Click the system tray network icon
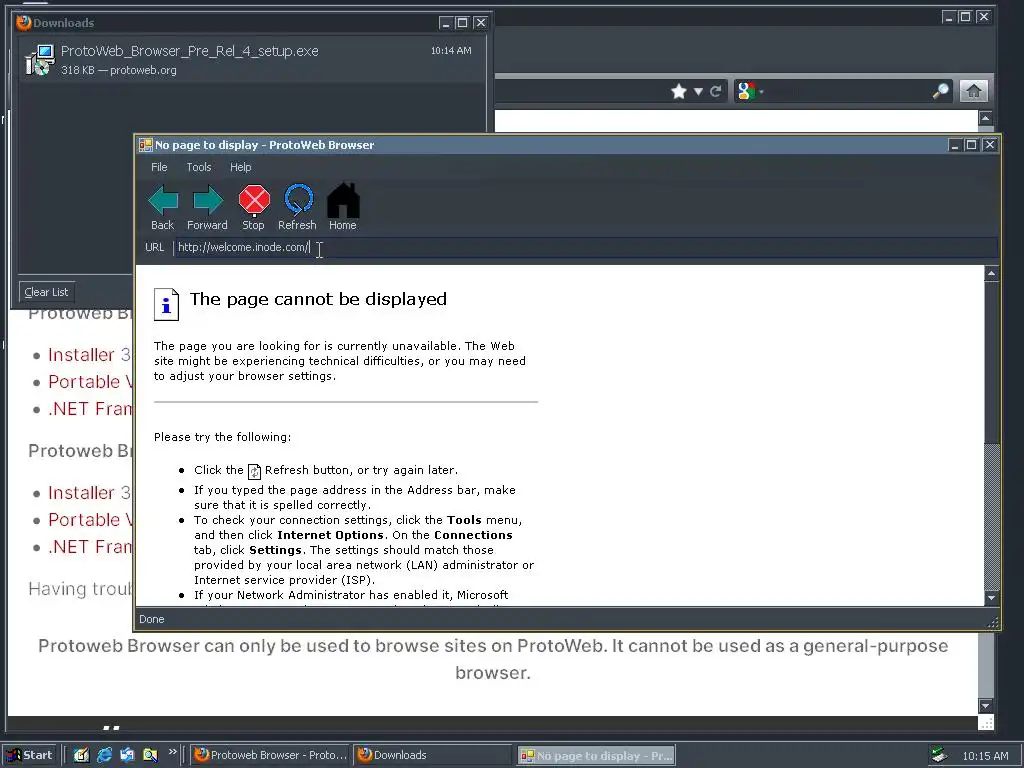The height and width of the screenshot is (768, 1024). coord(939,755)
